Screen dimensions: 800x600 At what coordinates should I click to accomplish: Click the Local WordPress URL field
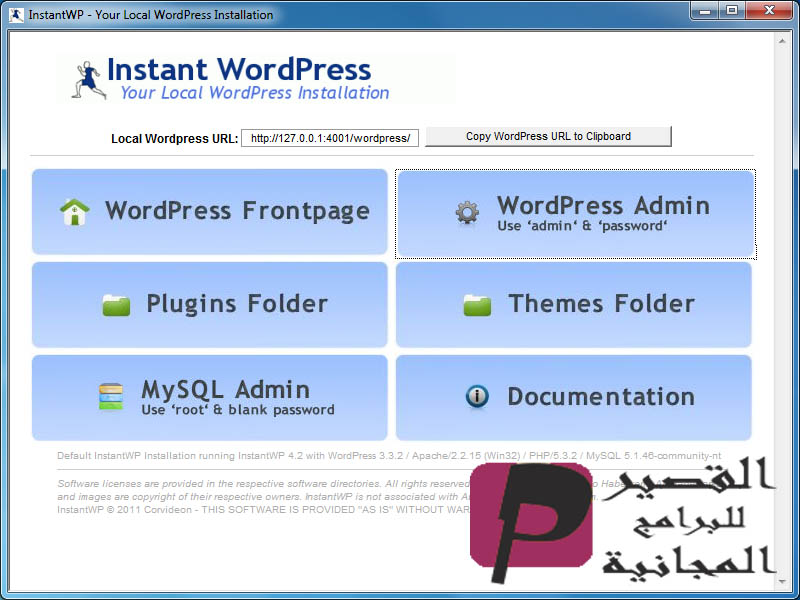(330, 138)
